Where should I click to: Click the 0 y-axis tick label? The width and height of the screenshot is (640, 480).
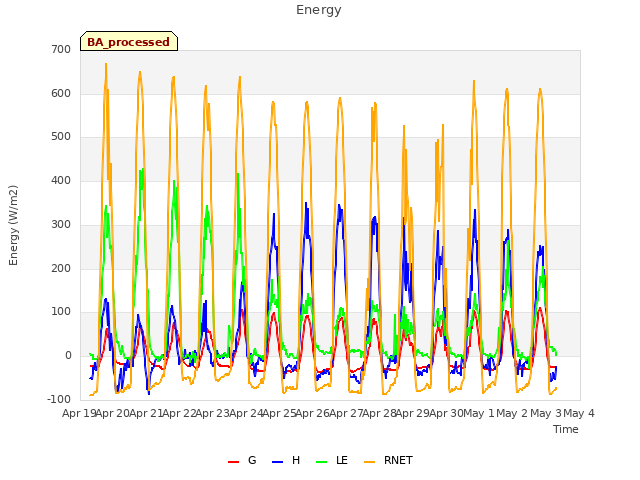coord(68,356)
